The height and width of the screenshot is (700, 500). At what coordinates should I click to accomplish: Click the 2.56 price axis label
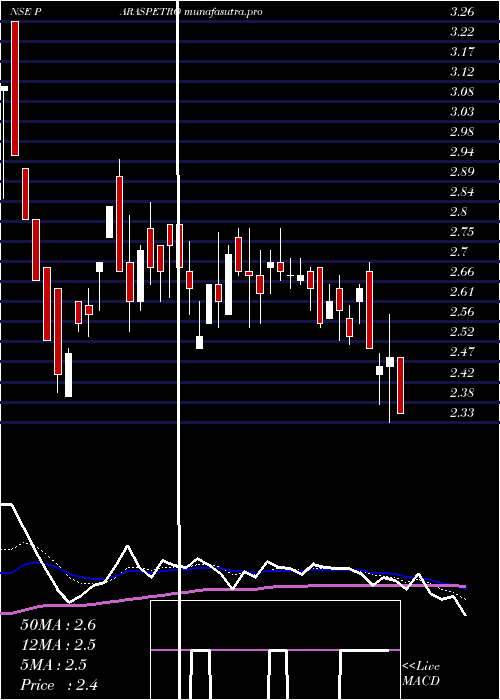462,312
